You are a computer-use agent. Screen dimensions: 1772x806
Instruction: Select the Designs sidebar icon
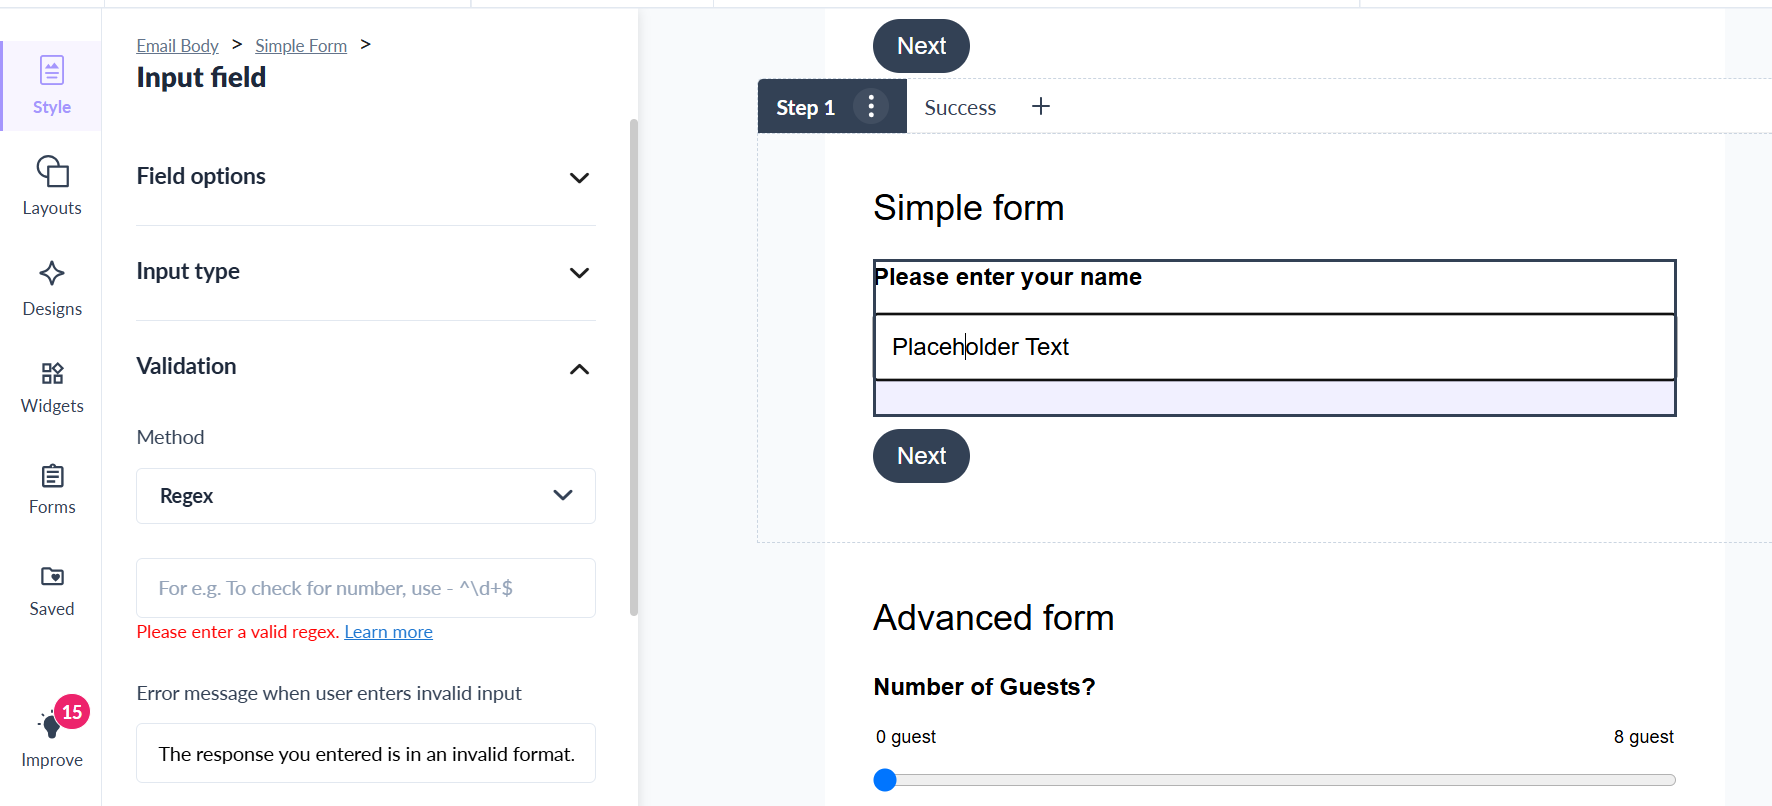coord(52,273)
